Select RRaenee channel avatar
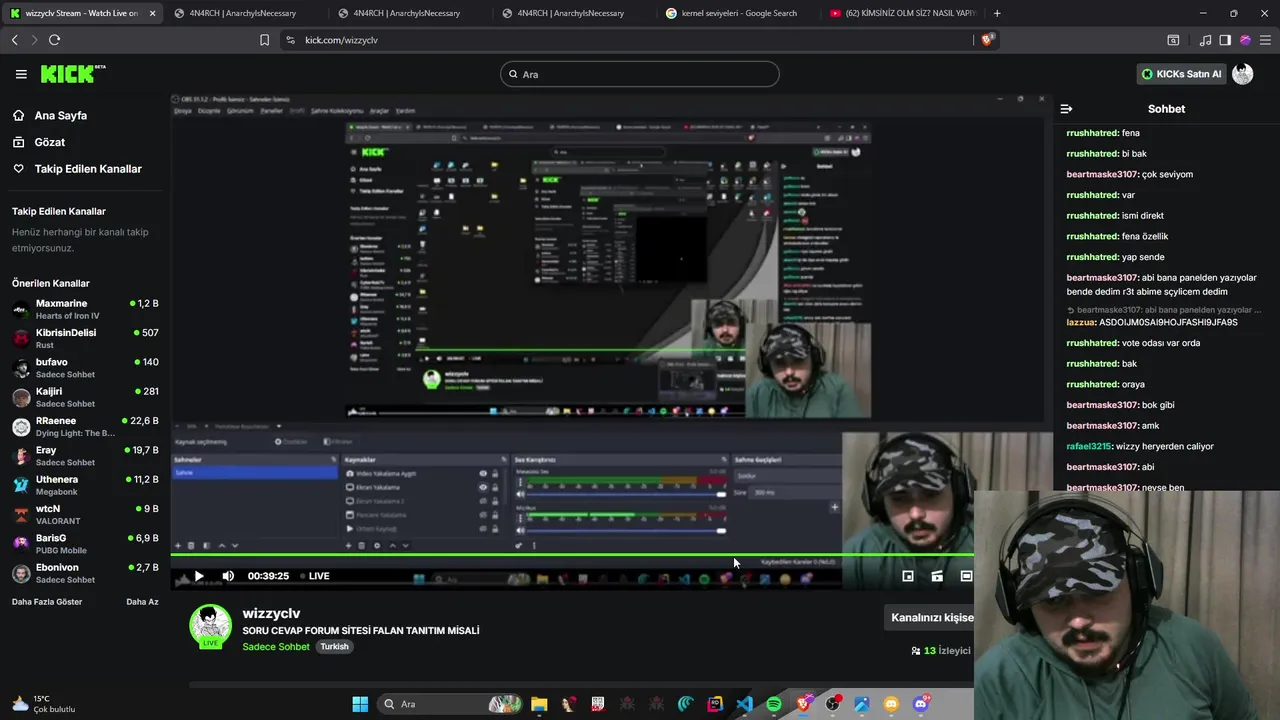 point(21,427)
